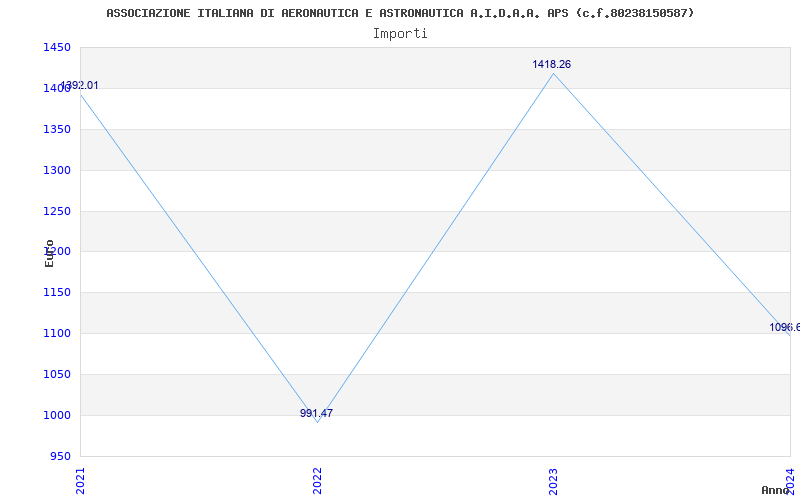Viewport: 800px width, 500px height.
Task: Select the 2023 x-axis year label
Action: click(x=553, y=480)
